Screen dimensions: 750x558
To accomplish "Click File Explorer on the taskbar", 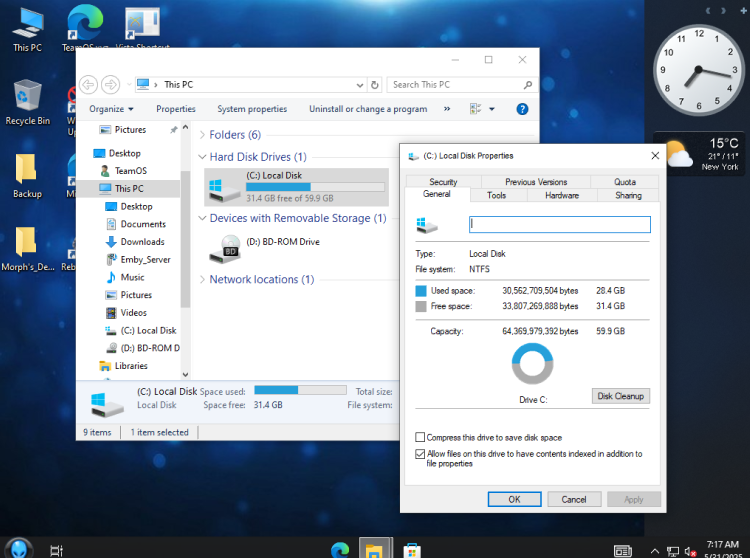I will 375,549.
